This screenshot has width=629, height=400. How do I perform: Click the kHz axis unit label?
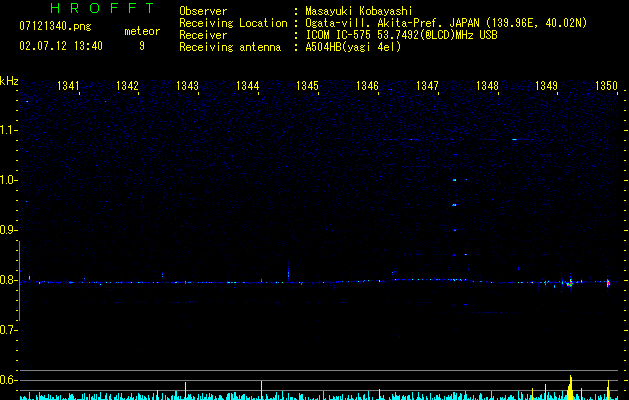click(9, 81)
